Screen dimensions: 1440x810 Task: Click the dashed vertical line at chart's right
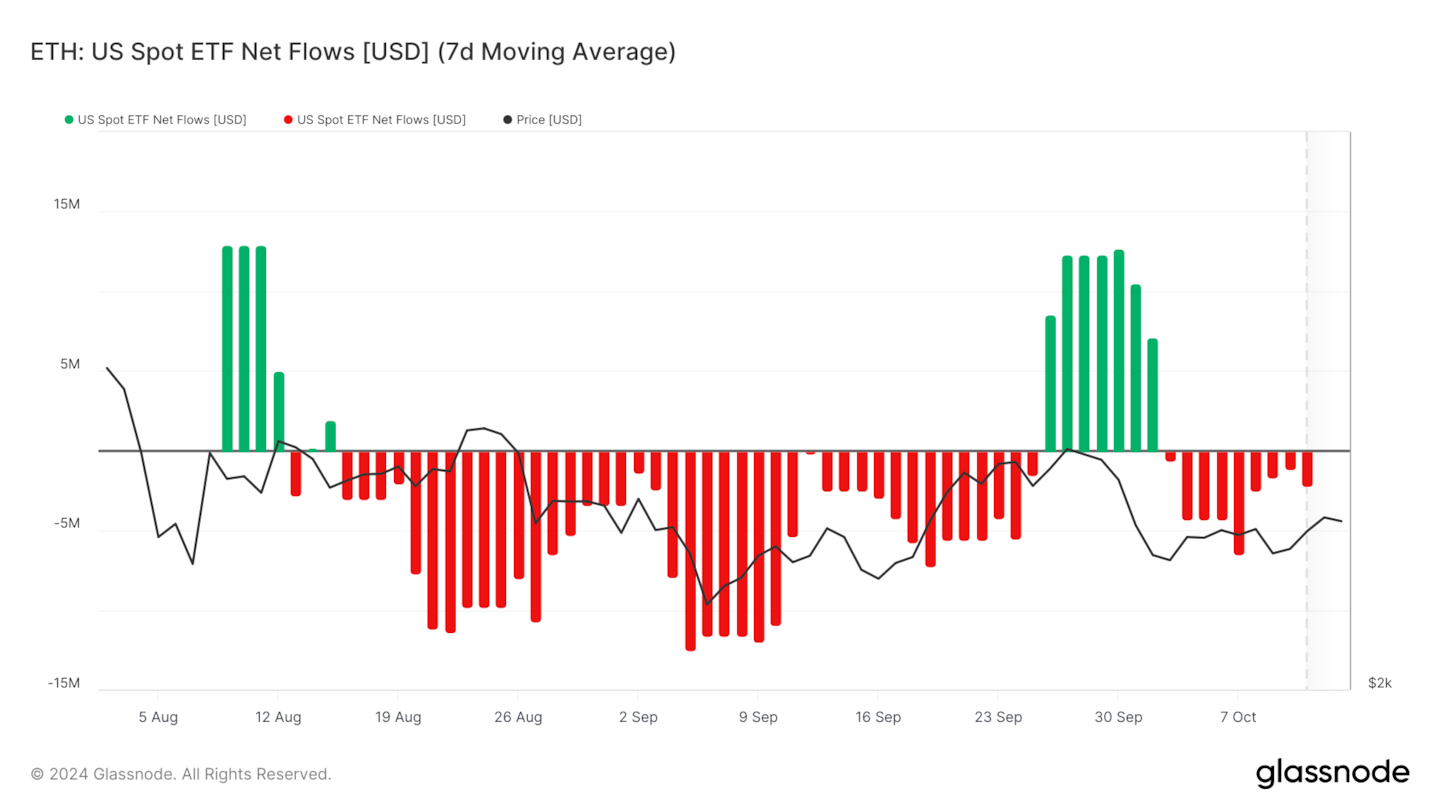click(1307, 400)
